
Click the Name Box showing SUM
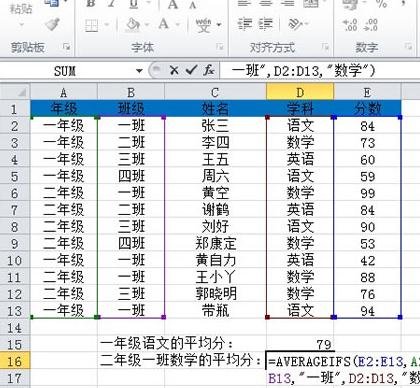[x=65, y=71]
